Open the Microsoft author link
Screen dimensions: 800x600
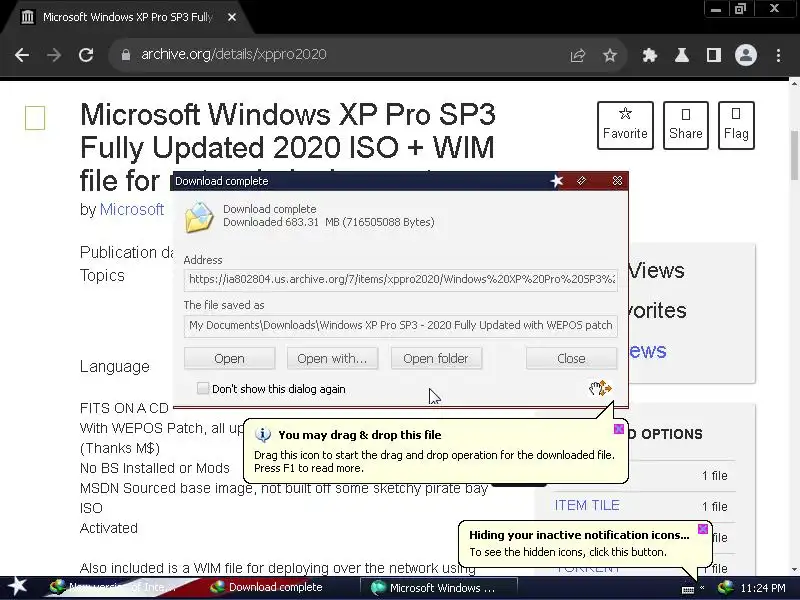pyautogui.click(x=132, y=209)
